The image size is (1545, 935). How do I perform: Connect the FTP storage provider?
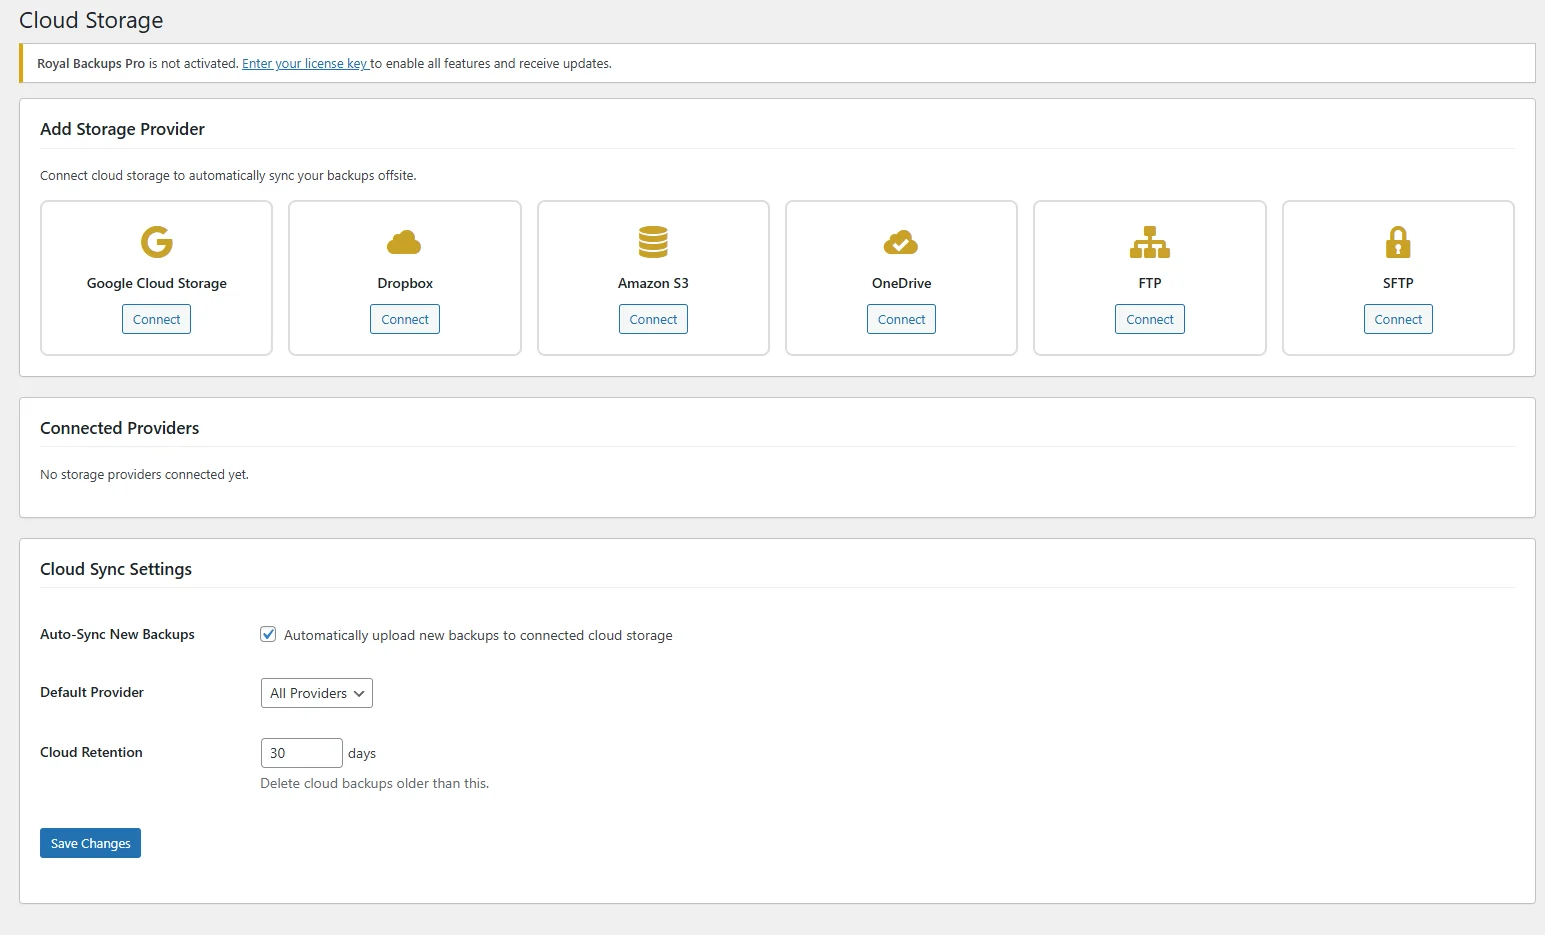pos(1149,319)
